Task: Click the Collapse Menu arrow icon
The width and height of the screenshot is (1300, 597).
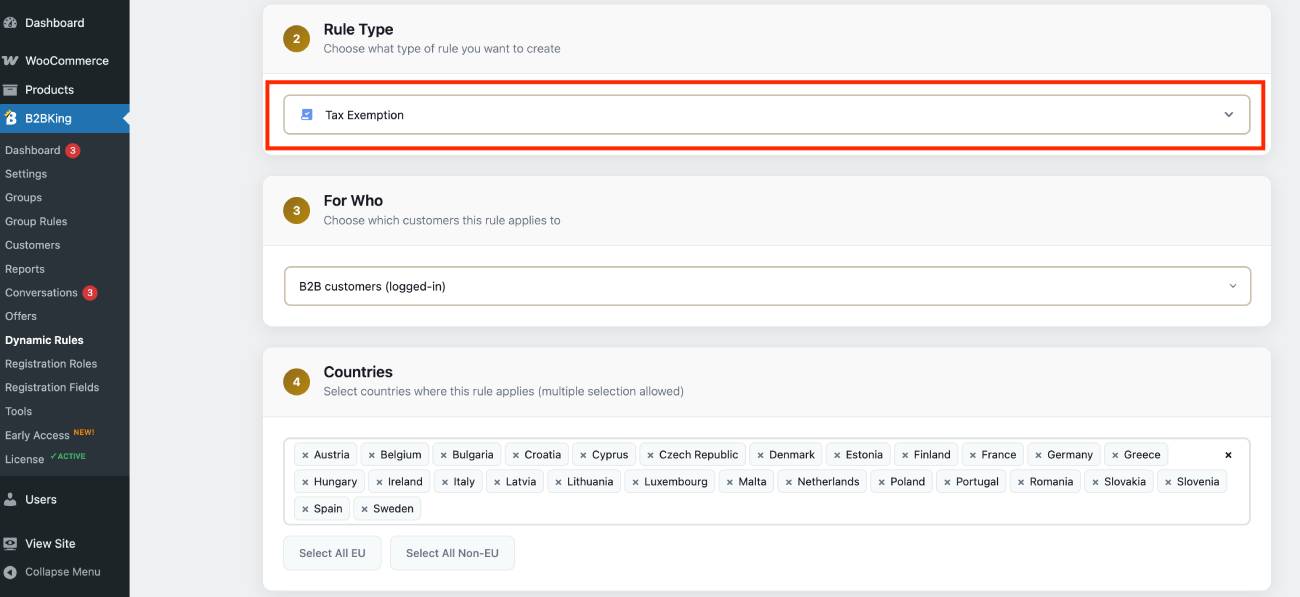Action: pos(10,572)
